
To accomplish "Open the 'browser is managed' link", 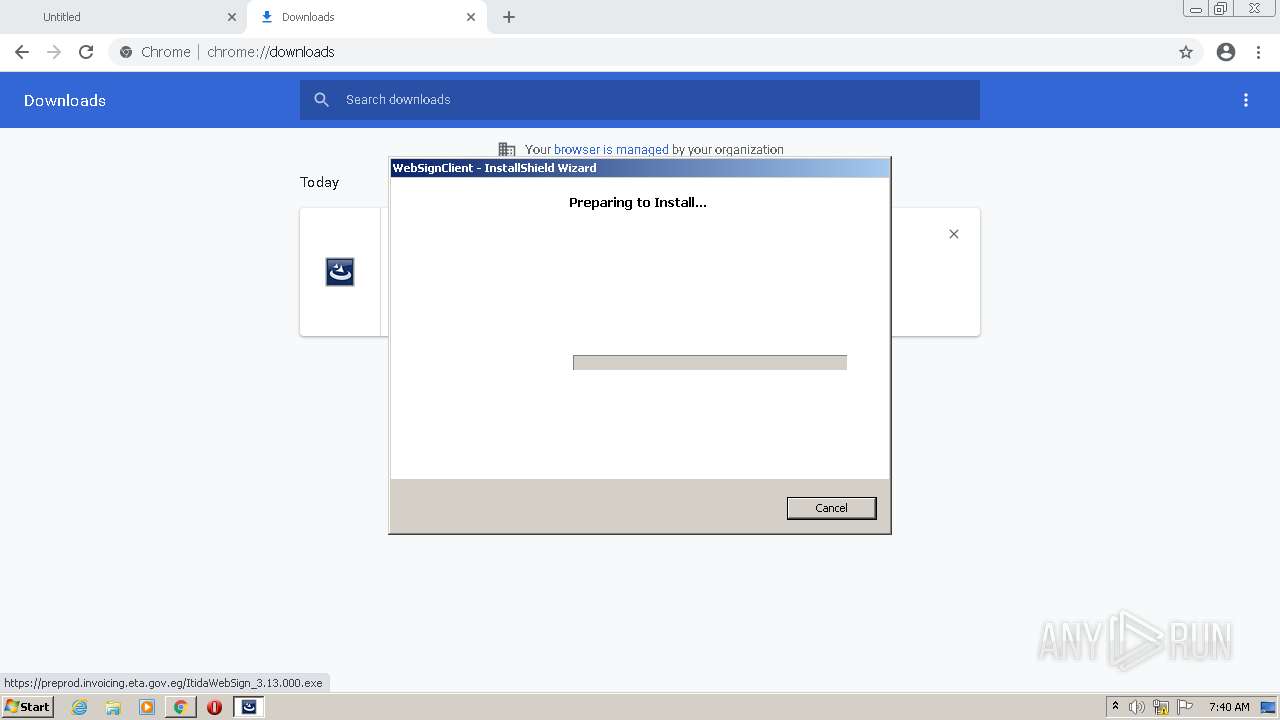I will [x=611, y=150].
